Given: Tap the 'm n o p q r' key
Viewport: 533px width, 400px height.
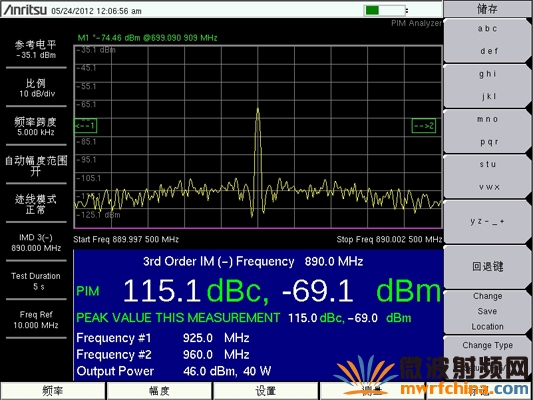Looking at the screenshot, I should point(487,131).
